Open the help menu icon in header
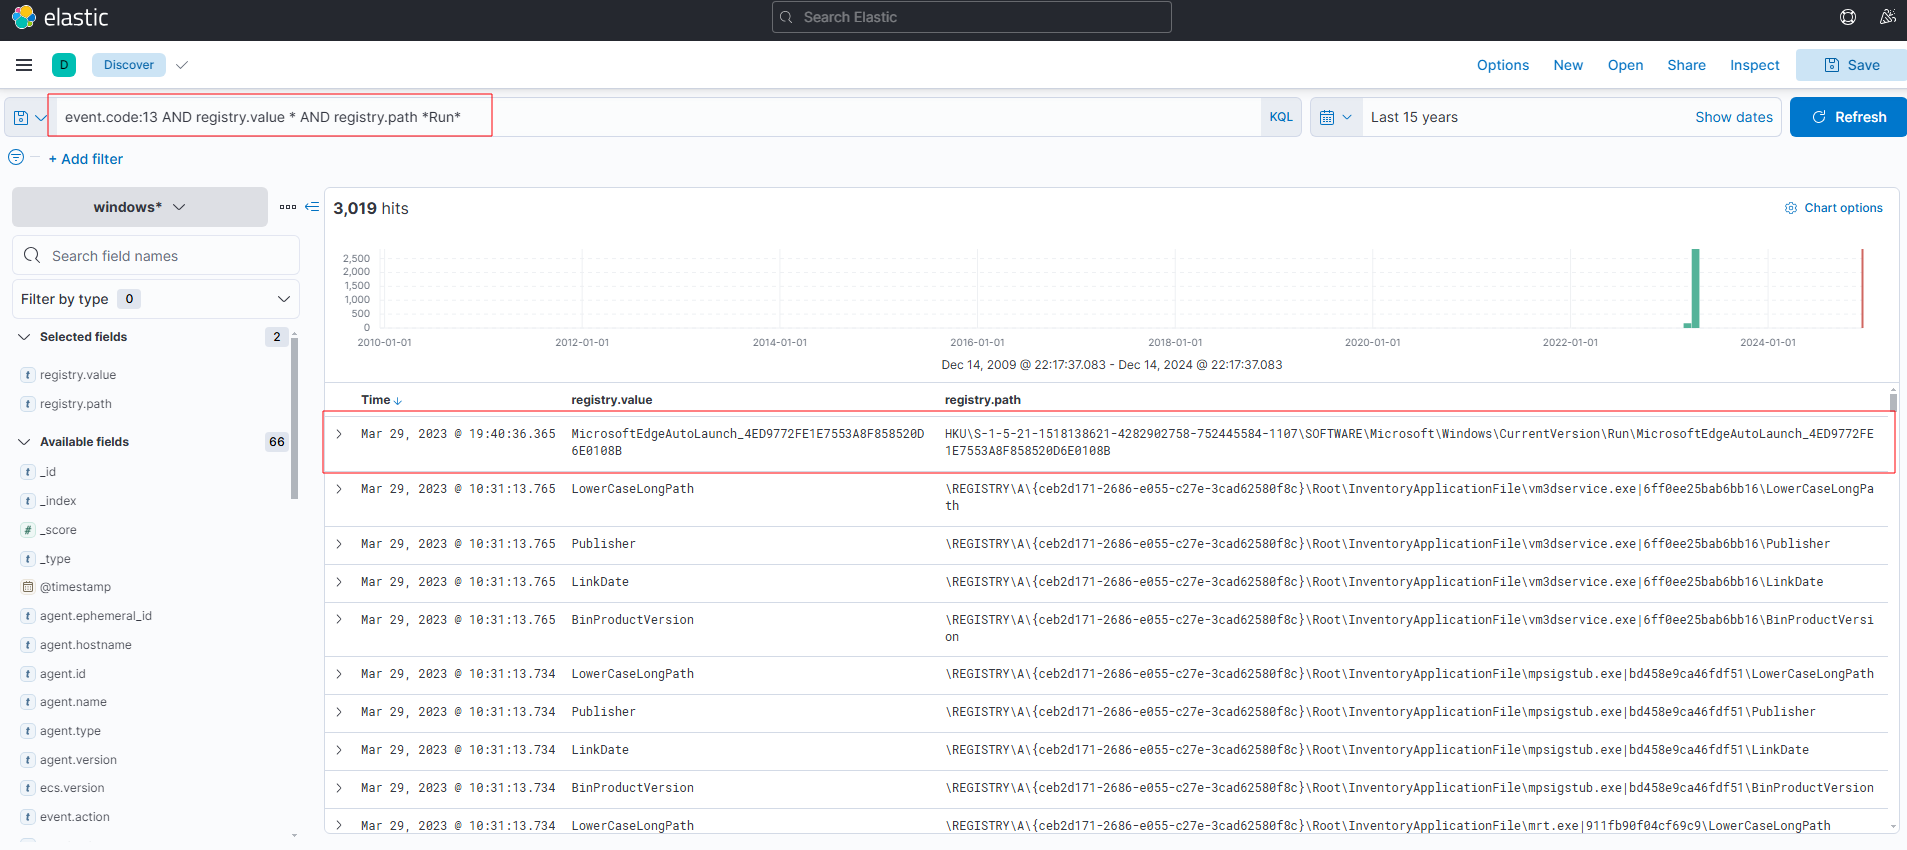Viewport: 1907px width, 850px height. pos(1848,17)
